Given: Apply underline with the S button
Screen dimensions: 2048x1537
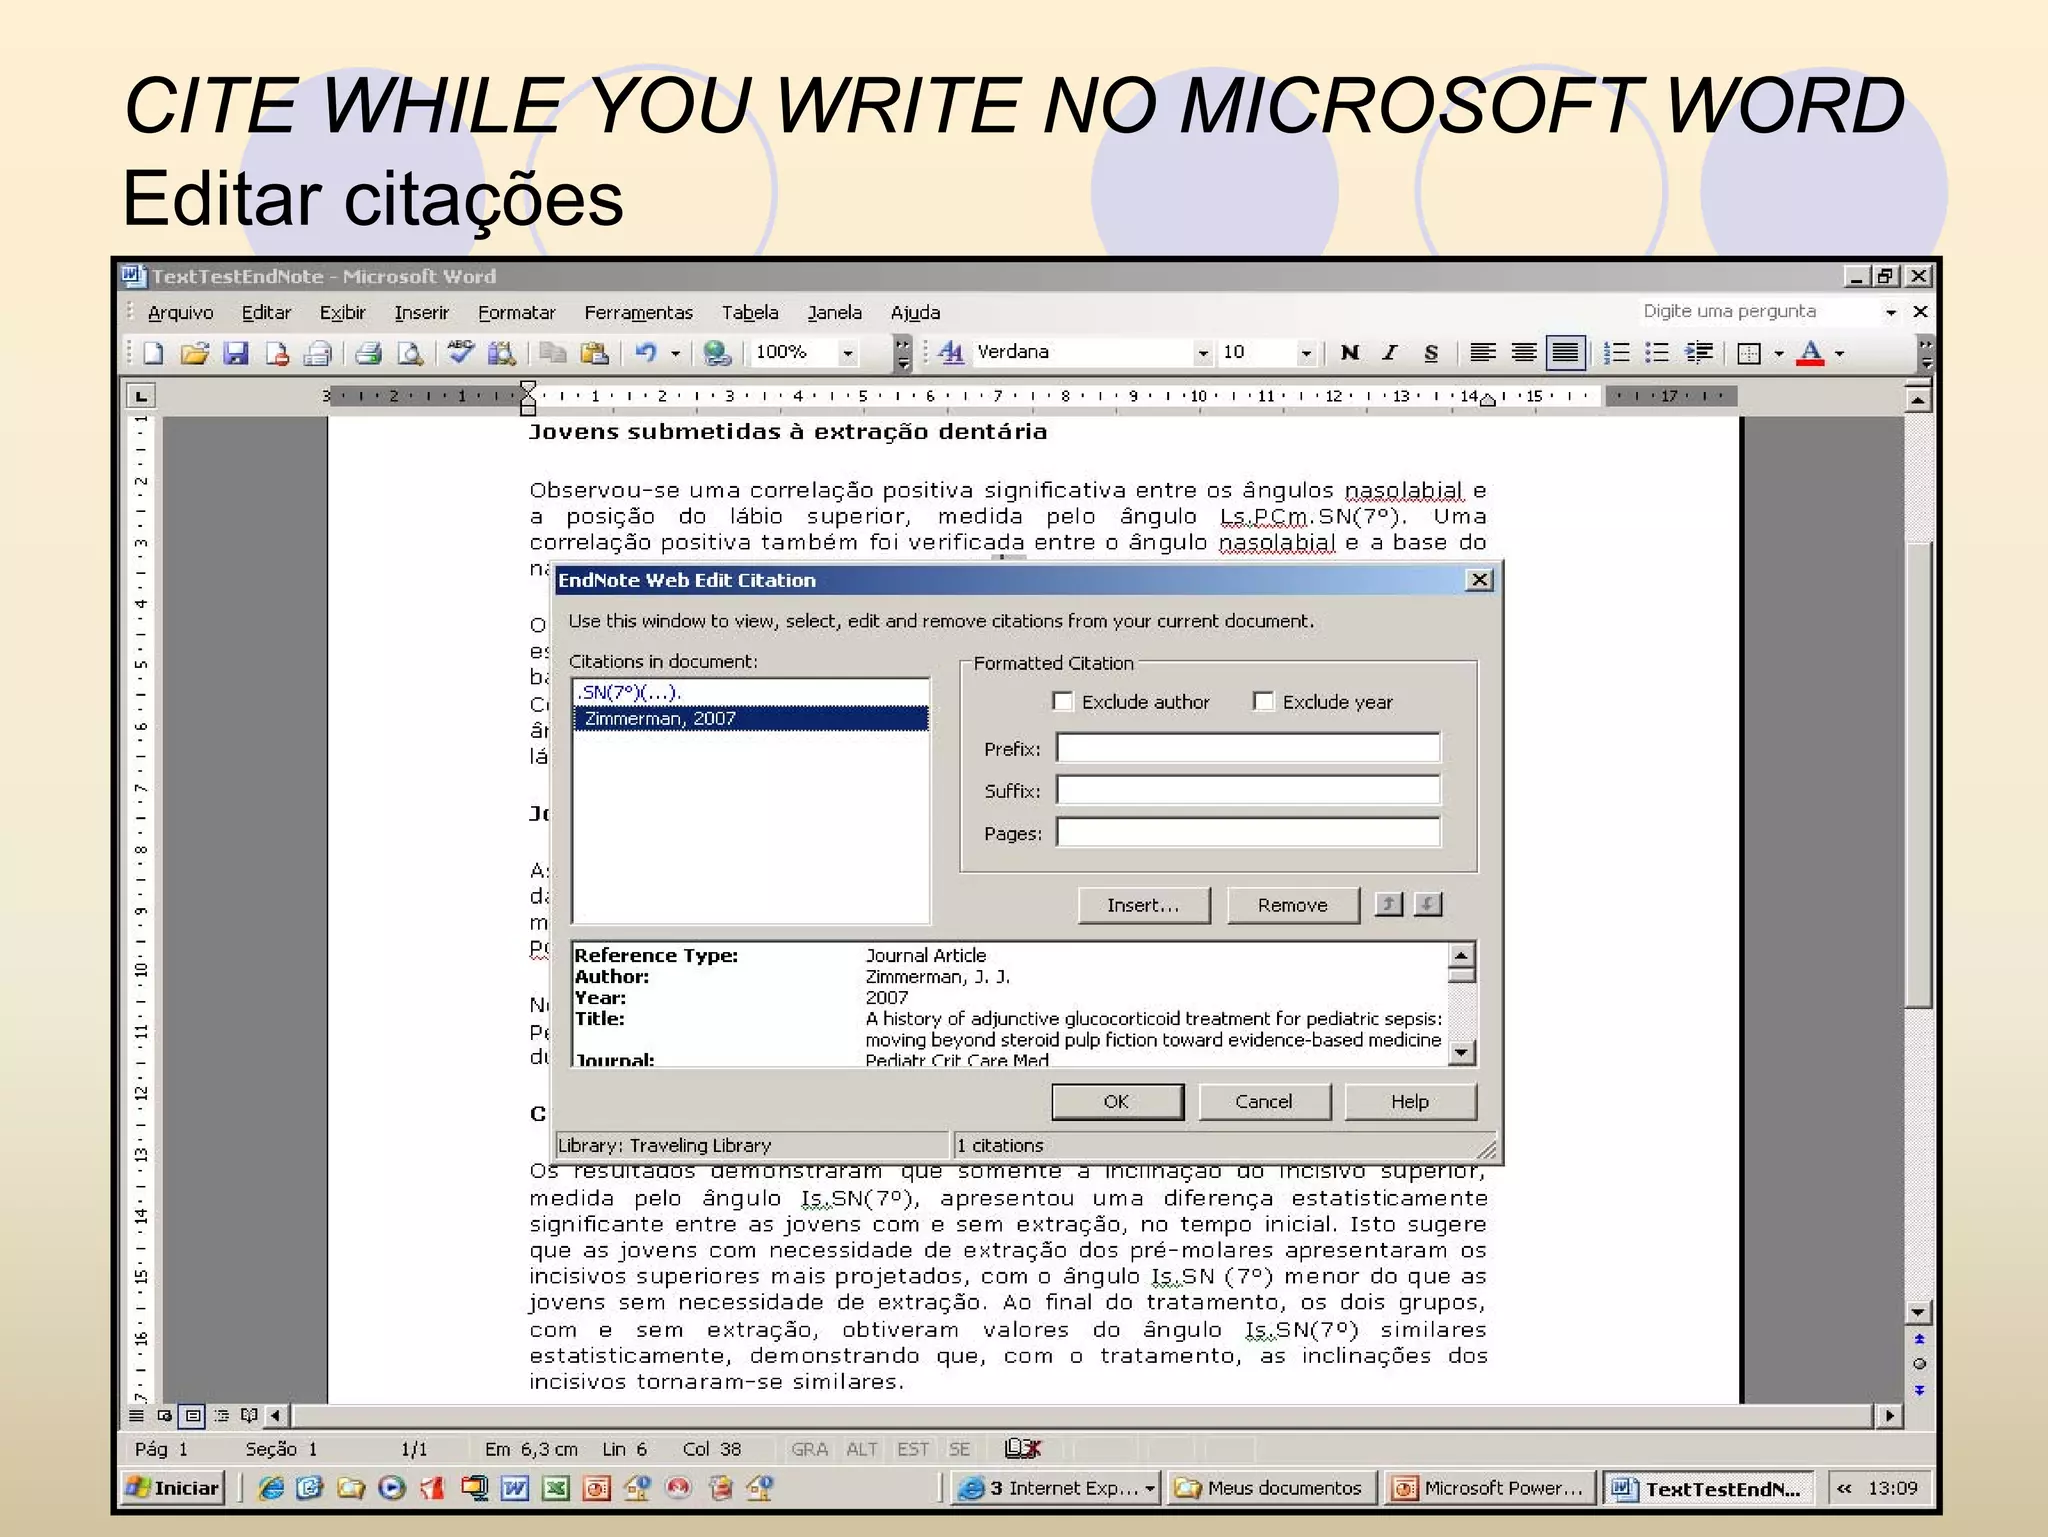Looking at the screenshot, I should 1431,353.
